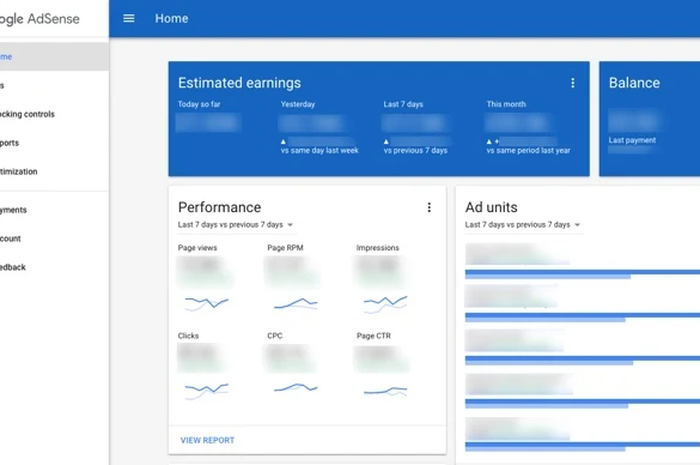Open Account in the sidebar
The image size is (700, 465).
[54, 238]
